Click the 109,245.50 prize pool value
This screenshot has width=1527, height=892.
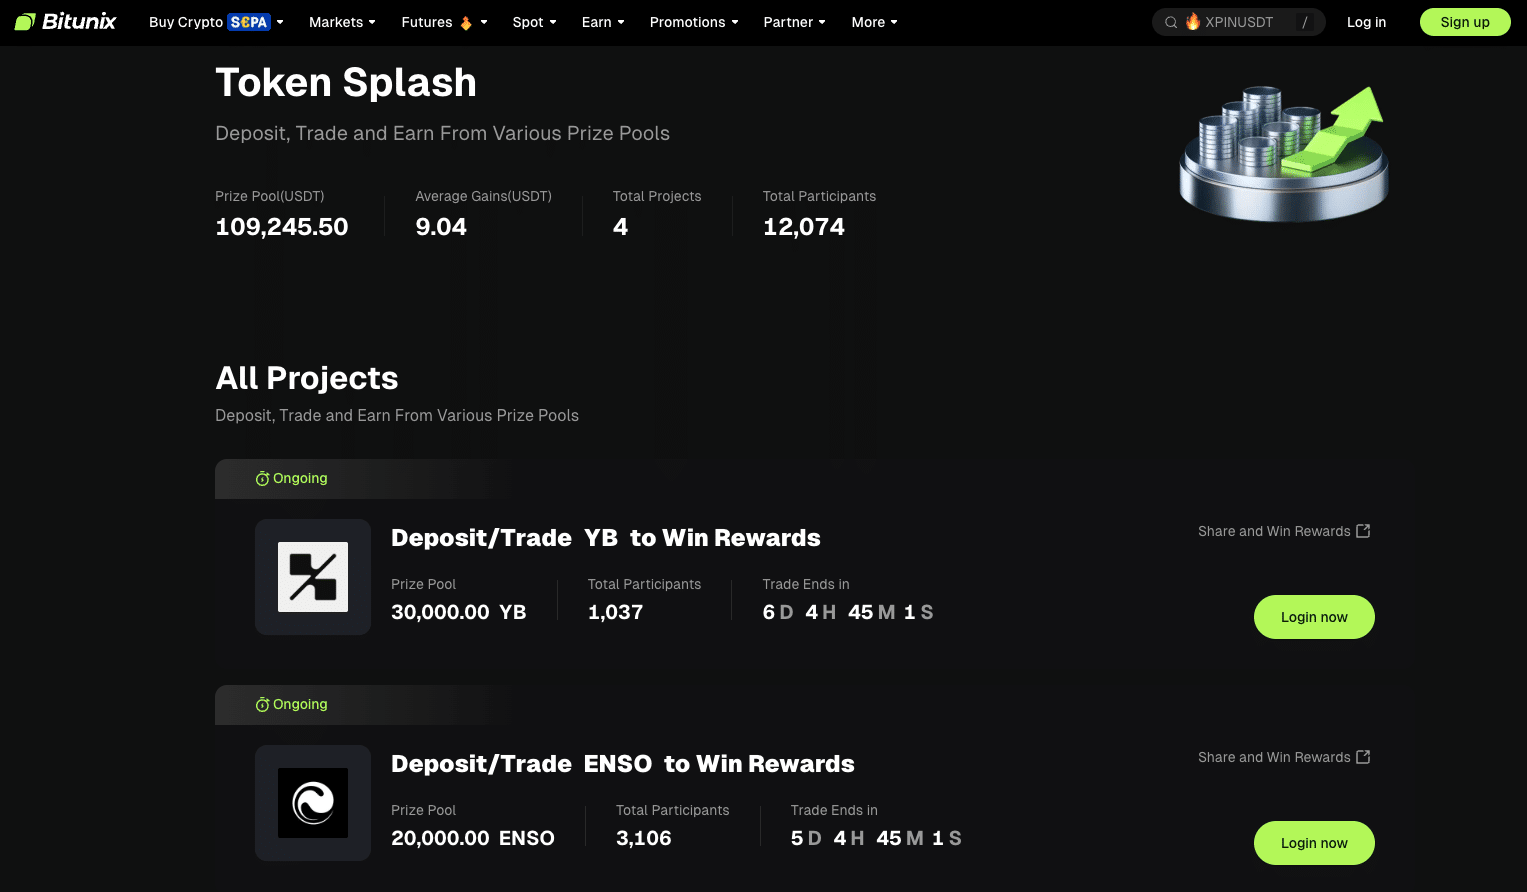[x=282, y=227]
